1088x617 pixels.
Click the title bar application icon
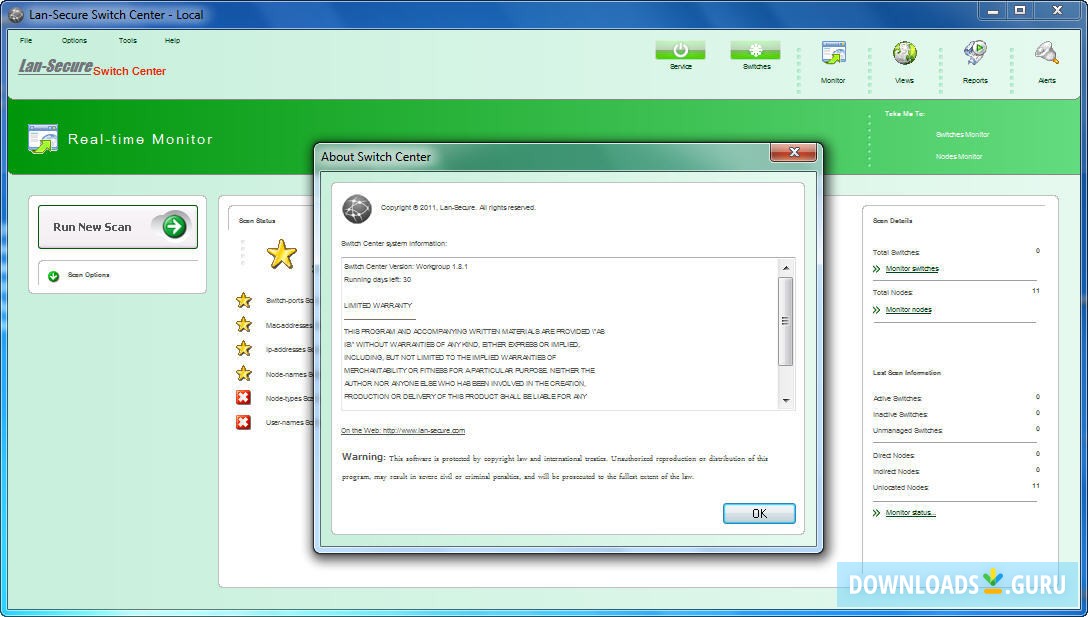pos(16,15)
